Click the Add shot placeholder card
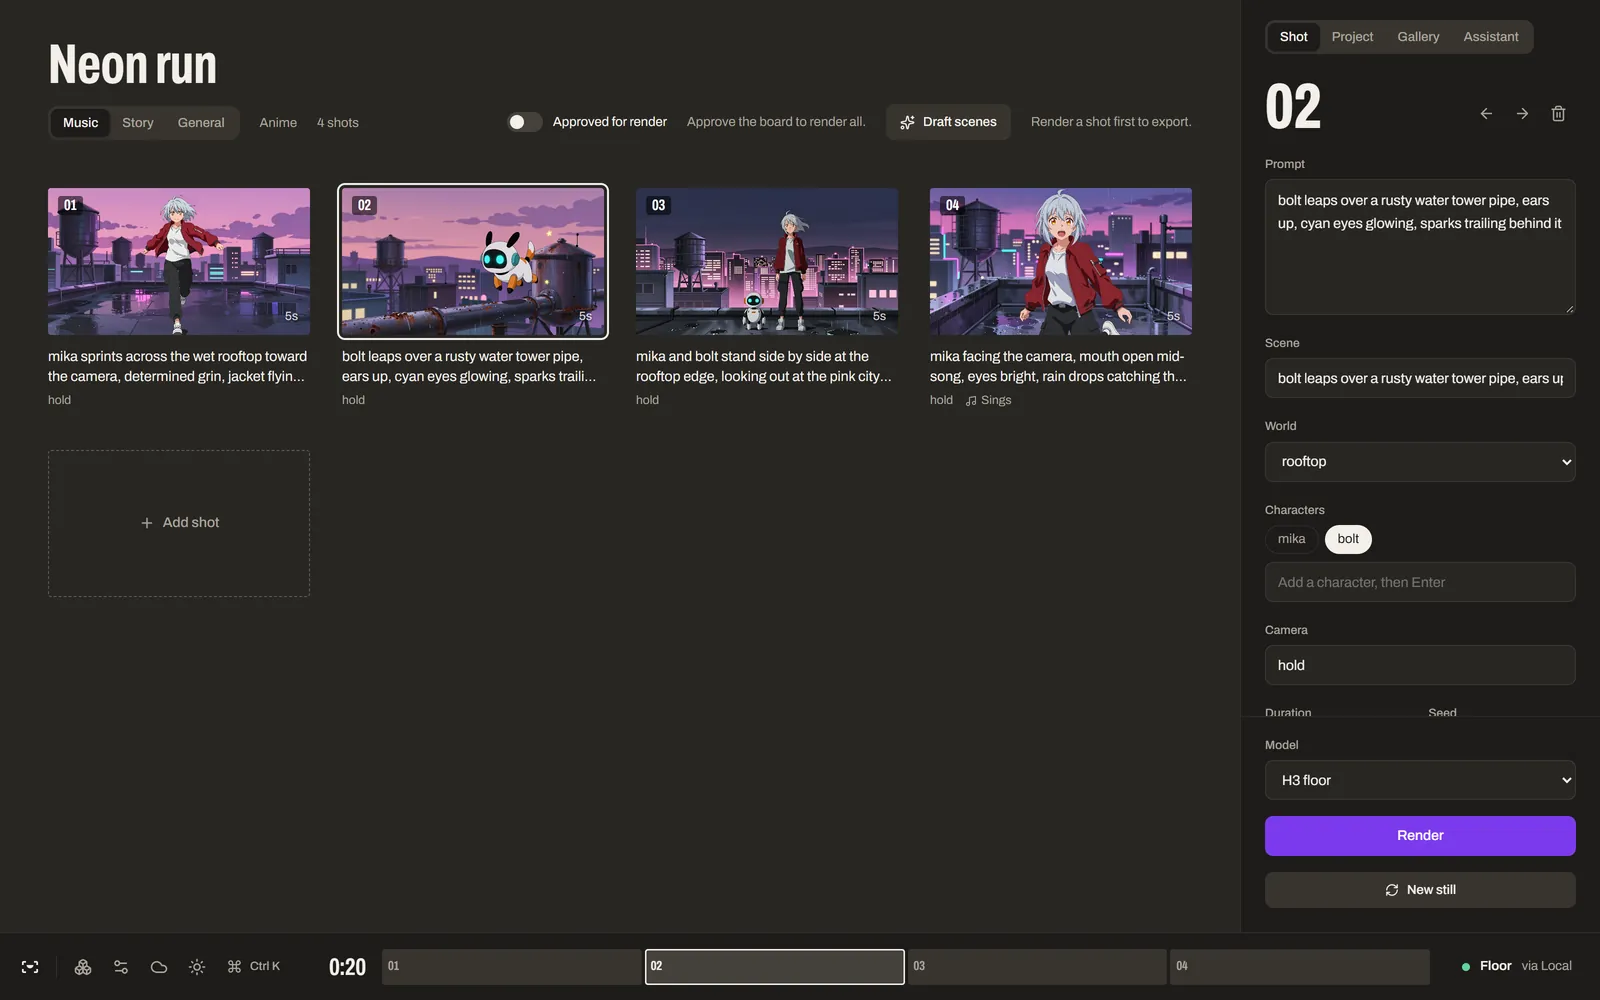 pyautogui.click(x=179, y=523)
